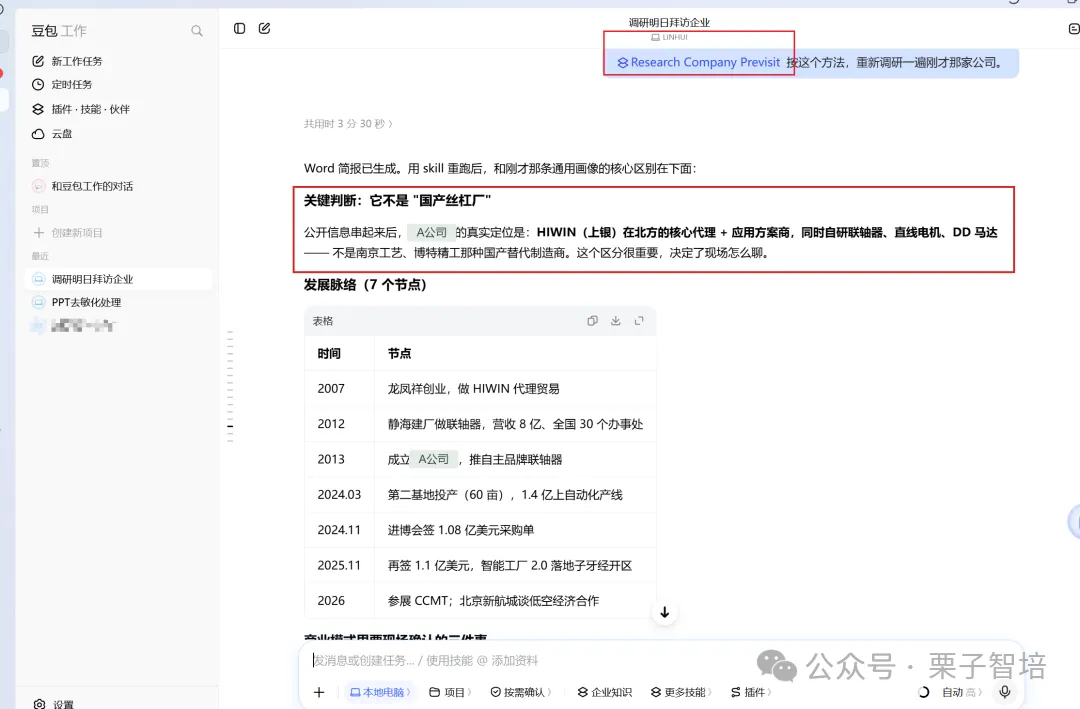Open the search icon in the sidebar
This screenshot has width=1080, height=709.
pos(197,31)
